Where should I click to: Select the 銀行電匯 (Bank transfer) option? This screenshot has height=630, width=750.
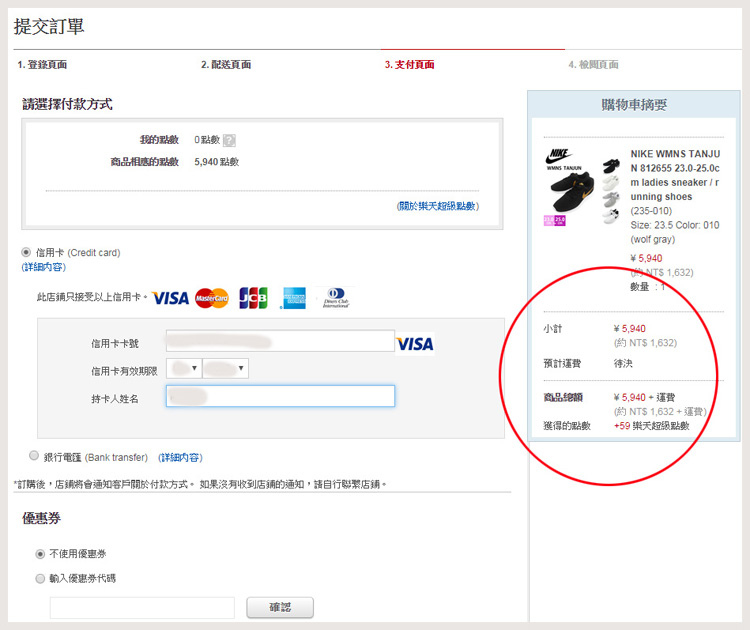pyautogui.click(x=35, y=456)
